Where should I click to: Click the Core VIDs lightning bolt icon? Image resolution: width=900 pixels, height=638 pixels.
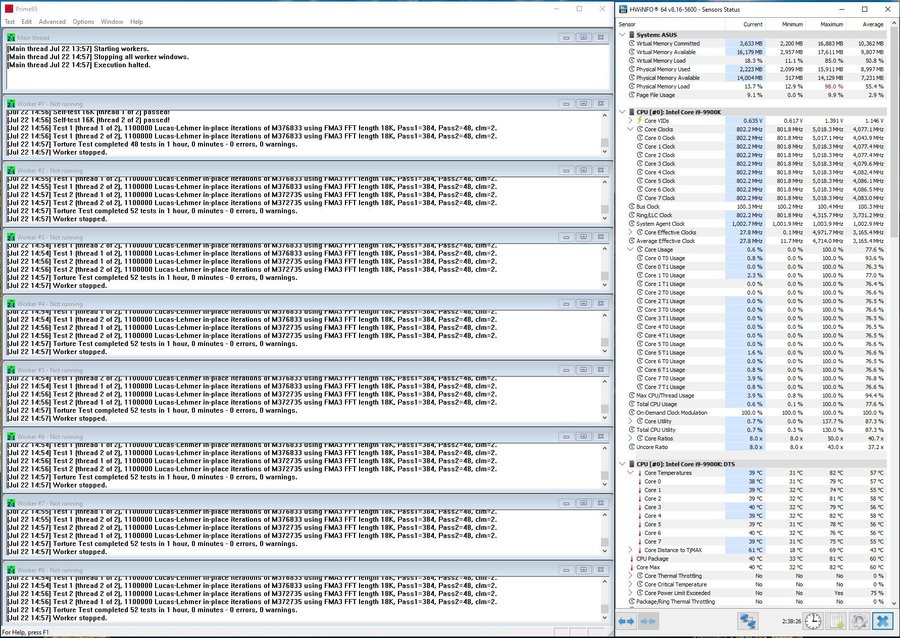tap(639, 120)
